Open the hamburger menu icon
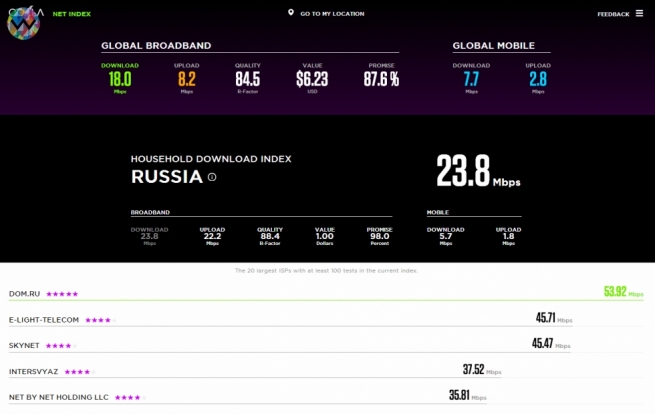655x414 pixels. [x=639, y=13]
